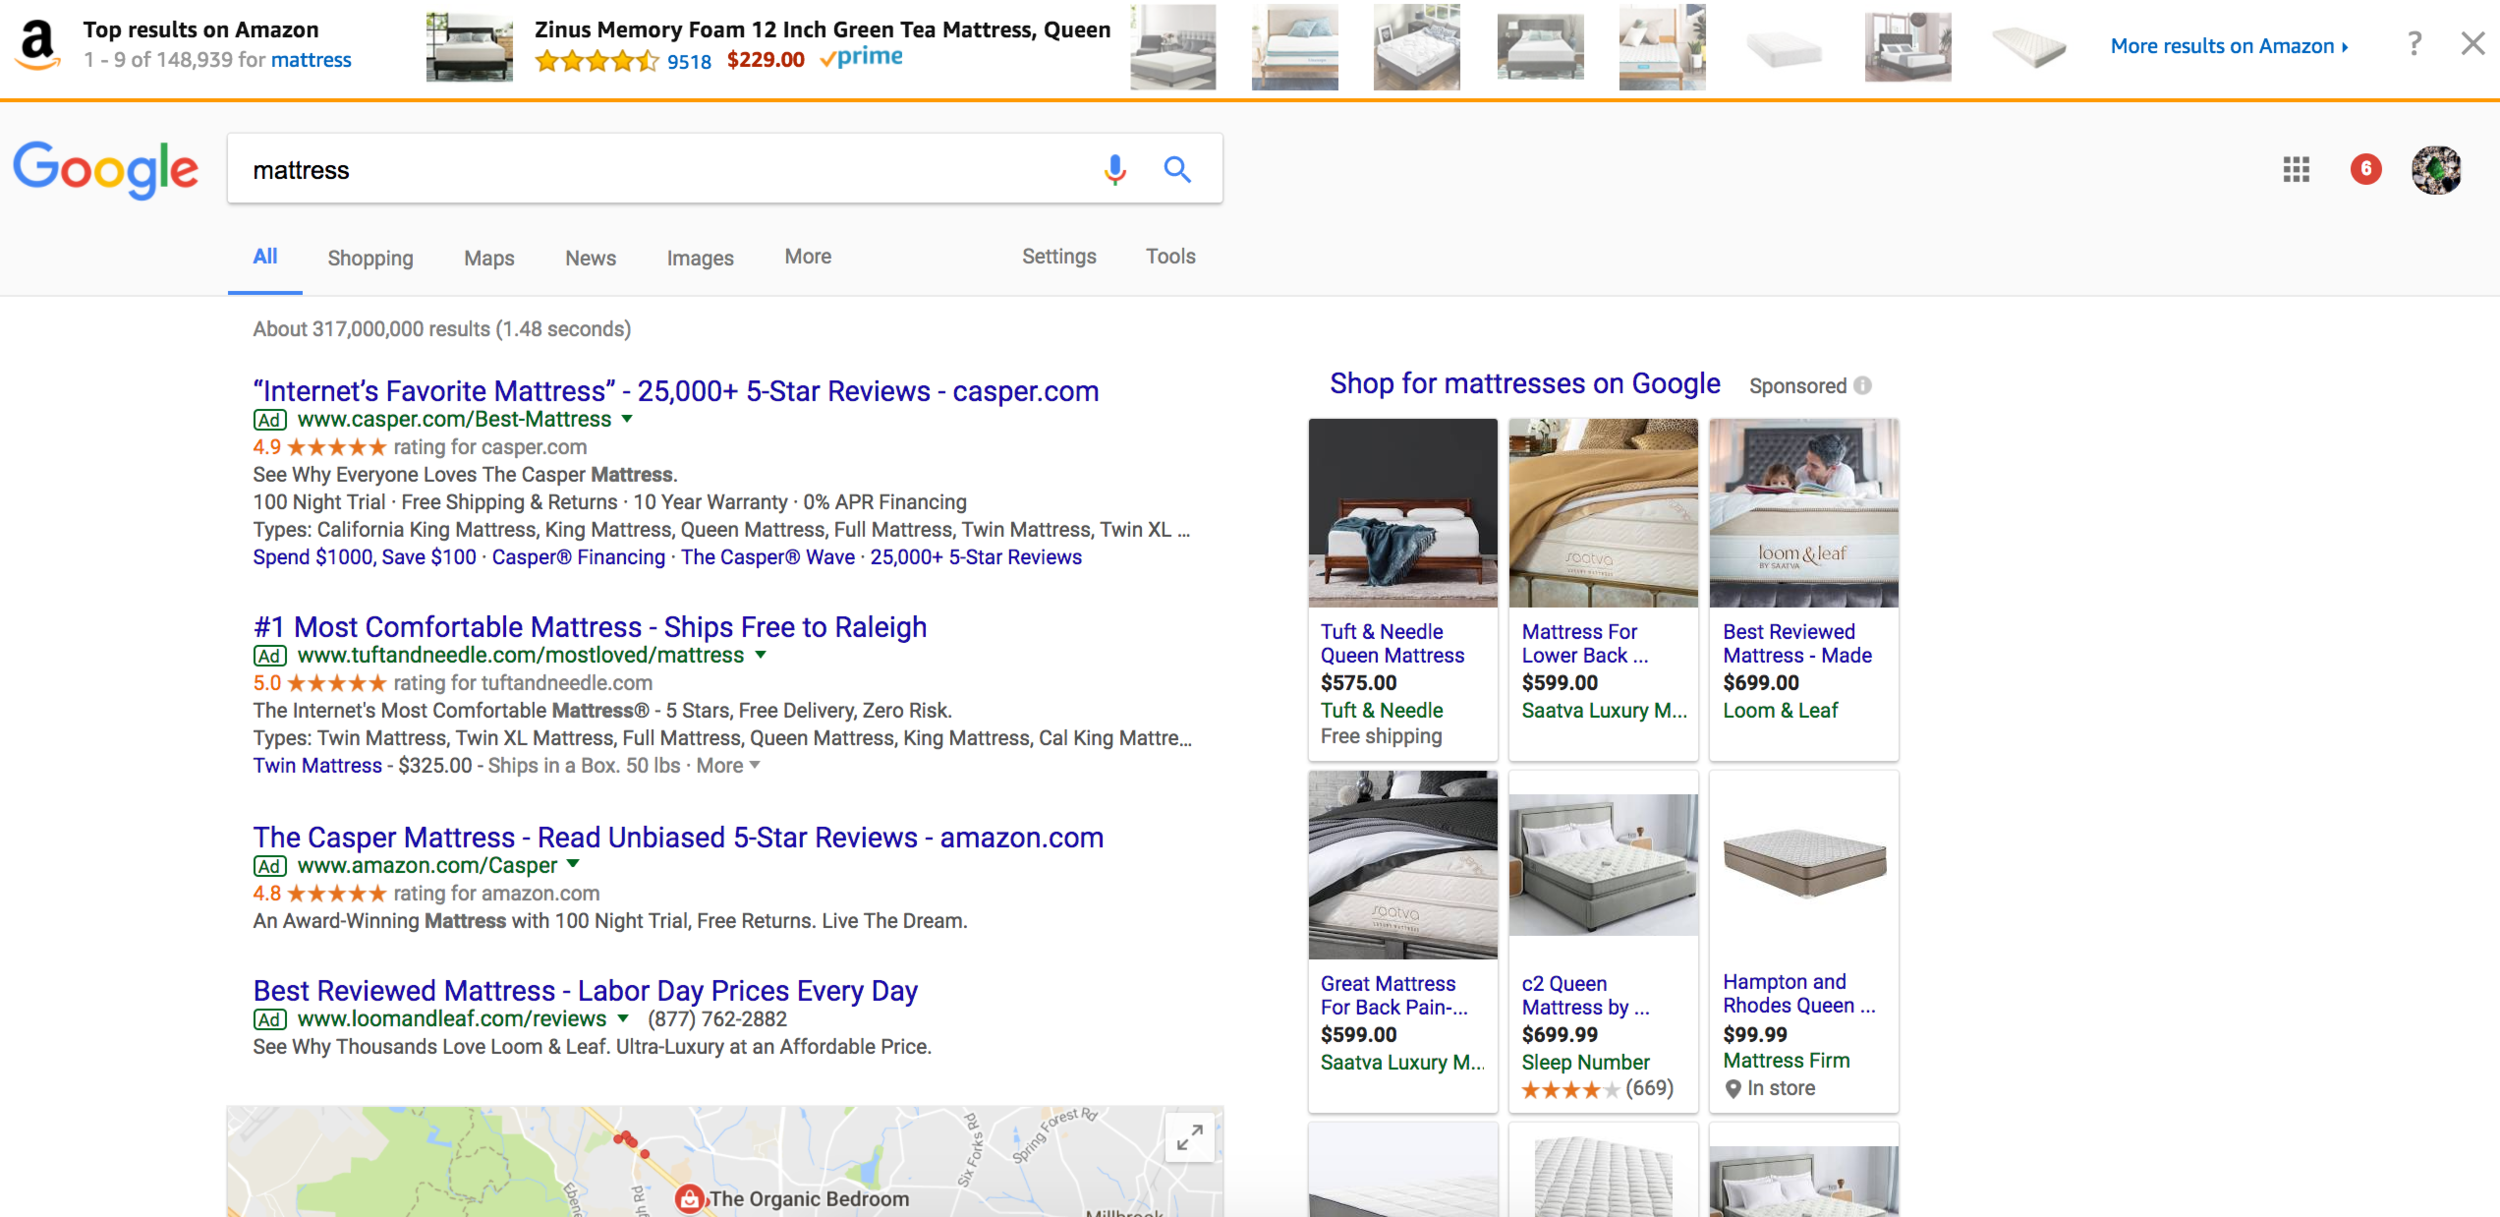Screen dimensions: 2500x1217
Task: Click the Ad badge beside loomandleaf.com URL
Action: (269, 1020)
